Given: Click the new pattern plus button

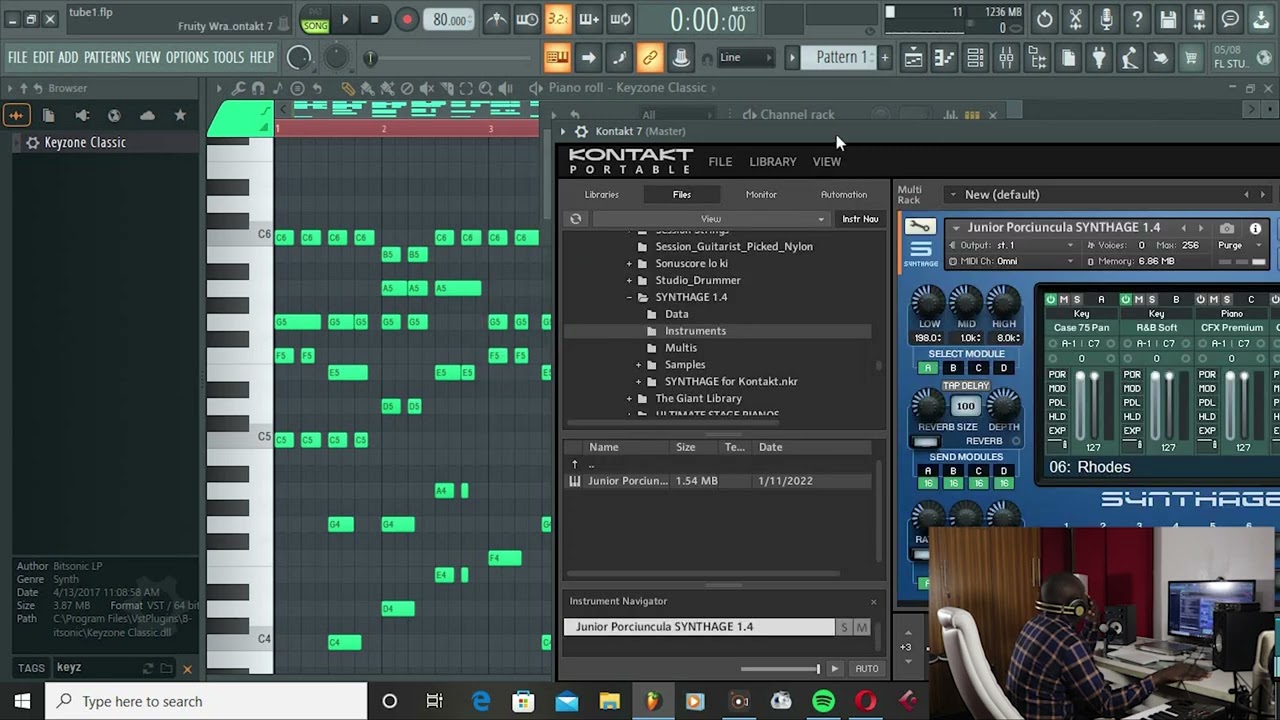Looking at the screenshot, I should (x=884, y=58).
